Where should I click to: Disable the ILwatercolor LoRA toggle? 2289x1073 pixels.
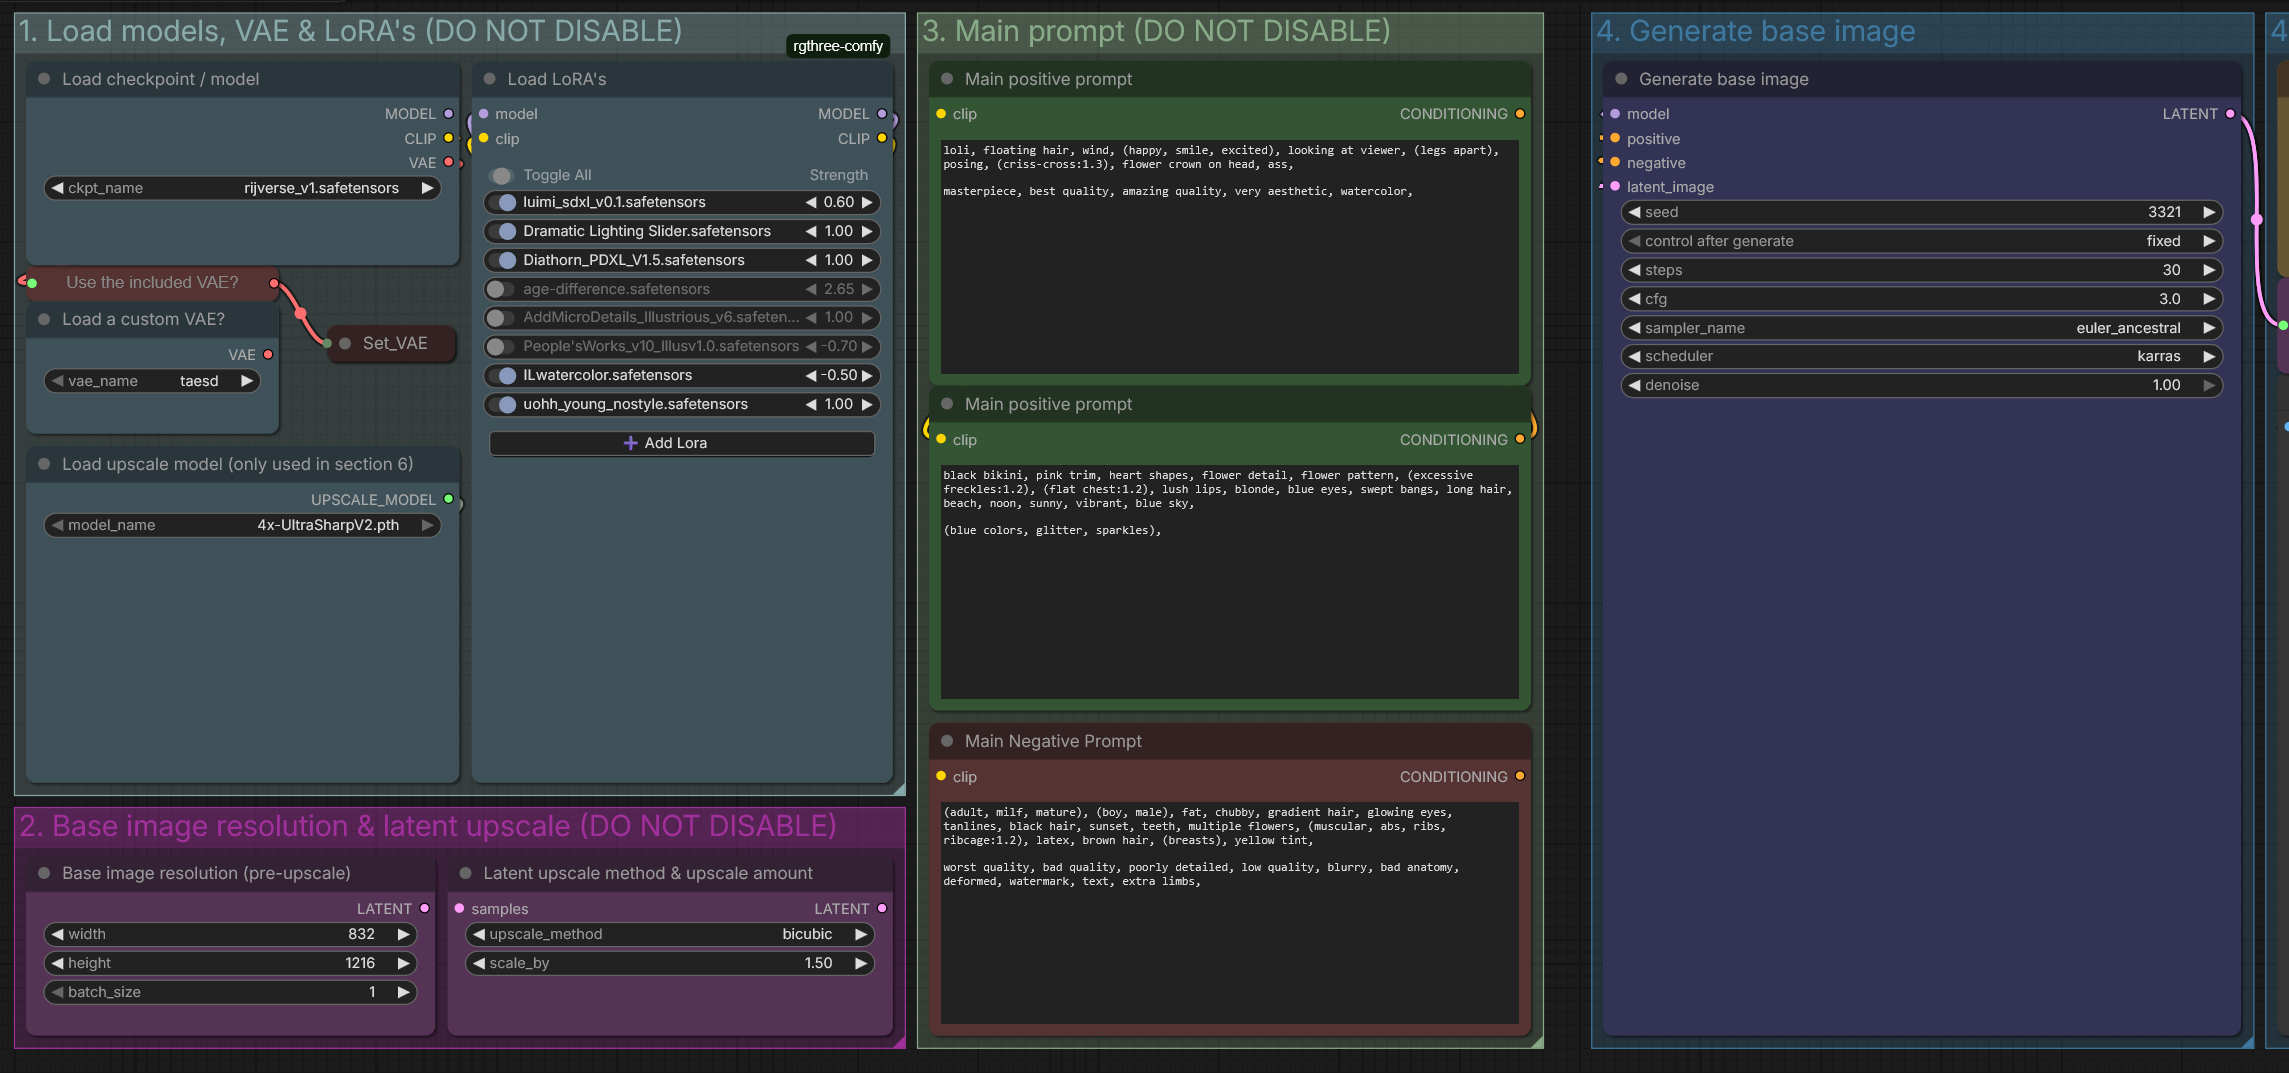click(x=501, y=375)
